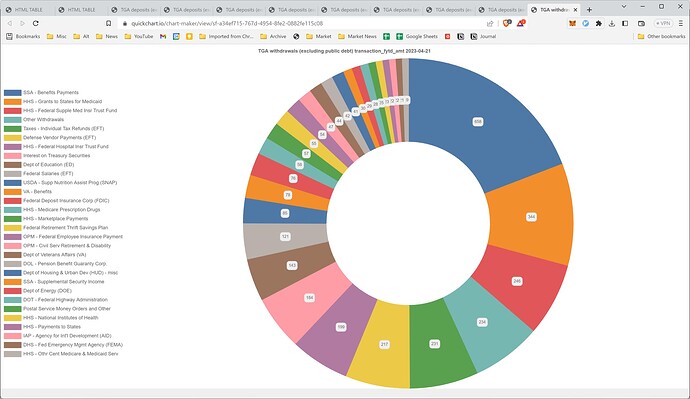
Task: Expand the tab search chevron
Action: tap(624, 7)
